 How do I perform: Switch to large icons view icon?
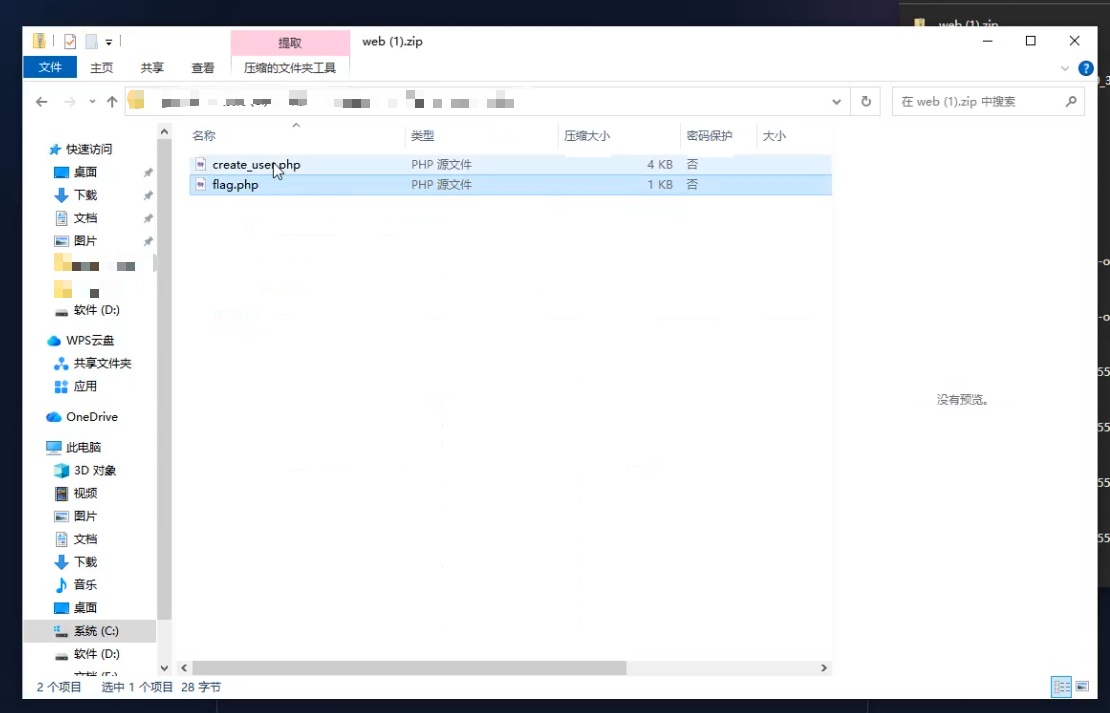(1082, 687)
